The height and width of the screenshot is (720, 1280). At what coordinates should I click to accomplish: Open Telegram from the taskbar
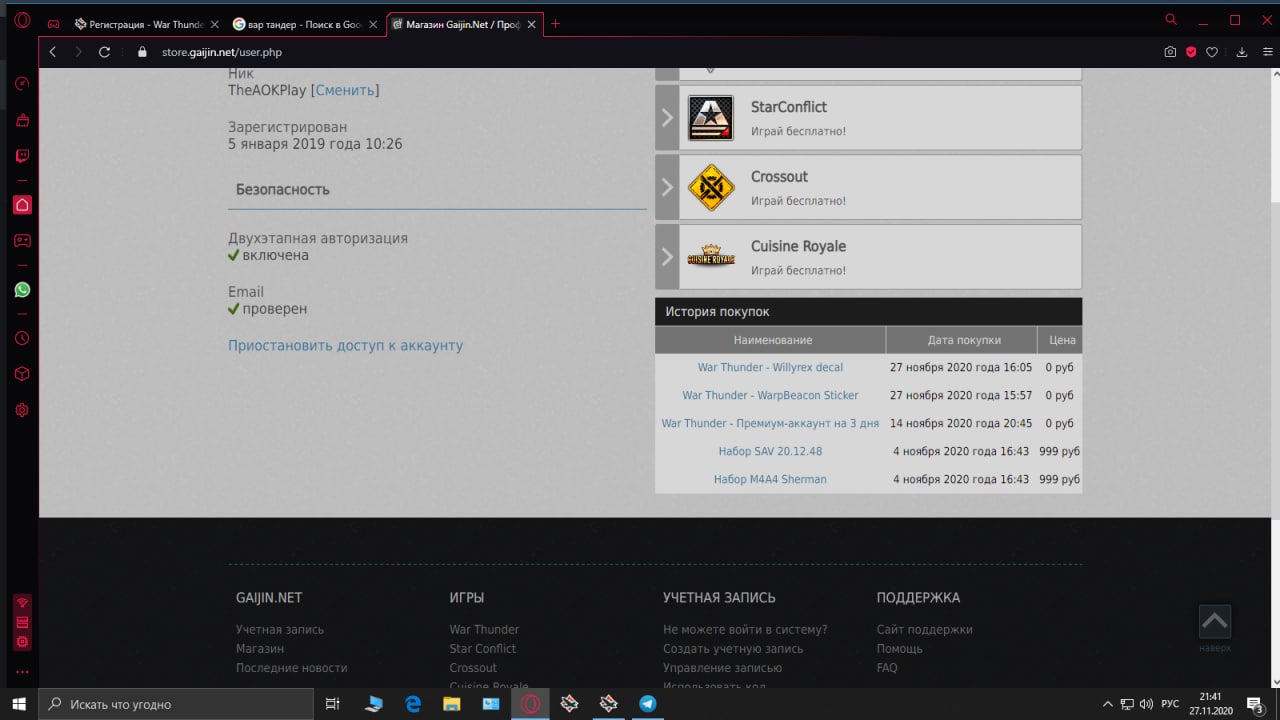coord(648,704)
